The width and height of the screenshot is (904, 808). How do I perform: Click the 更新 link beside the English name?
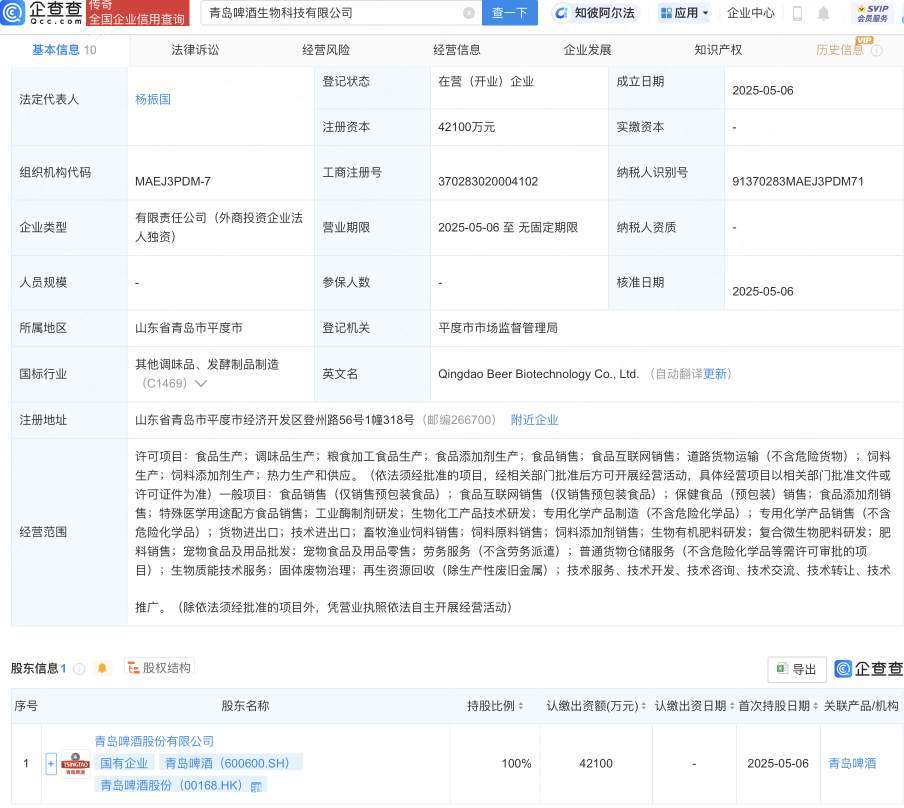715,374
